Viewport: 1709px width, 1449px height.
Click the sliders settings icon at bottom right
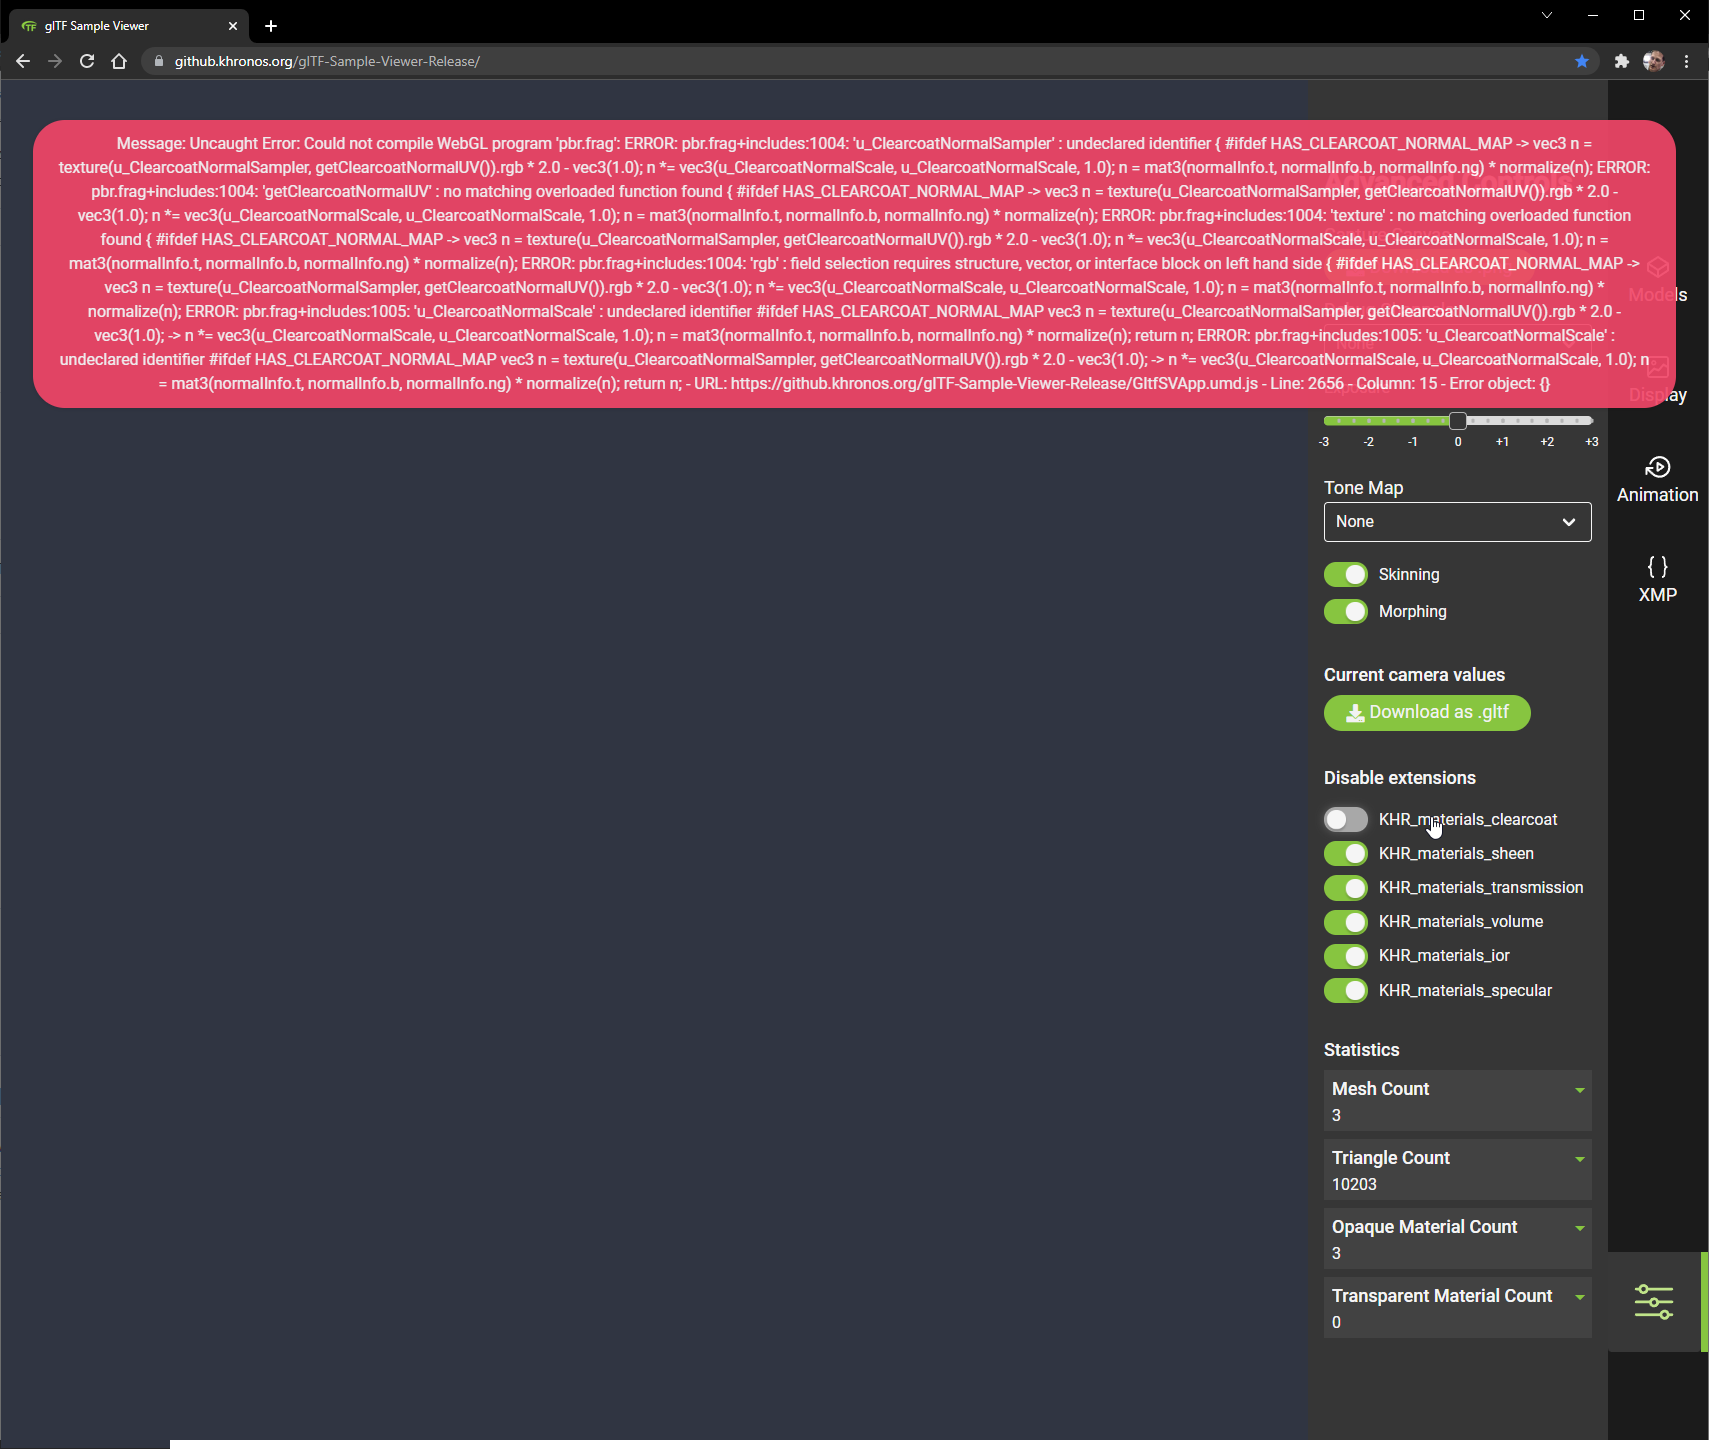pyautogui.click(x=1656, y=1301)
